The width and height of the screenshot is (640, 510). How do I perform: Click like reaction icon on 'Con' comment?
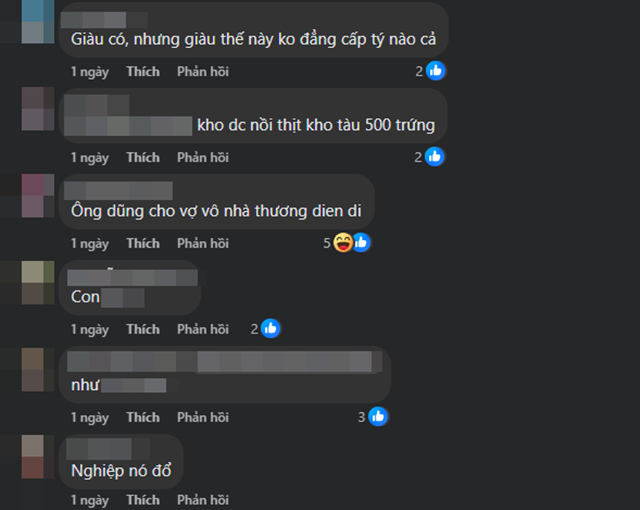270,329
